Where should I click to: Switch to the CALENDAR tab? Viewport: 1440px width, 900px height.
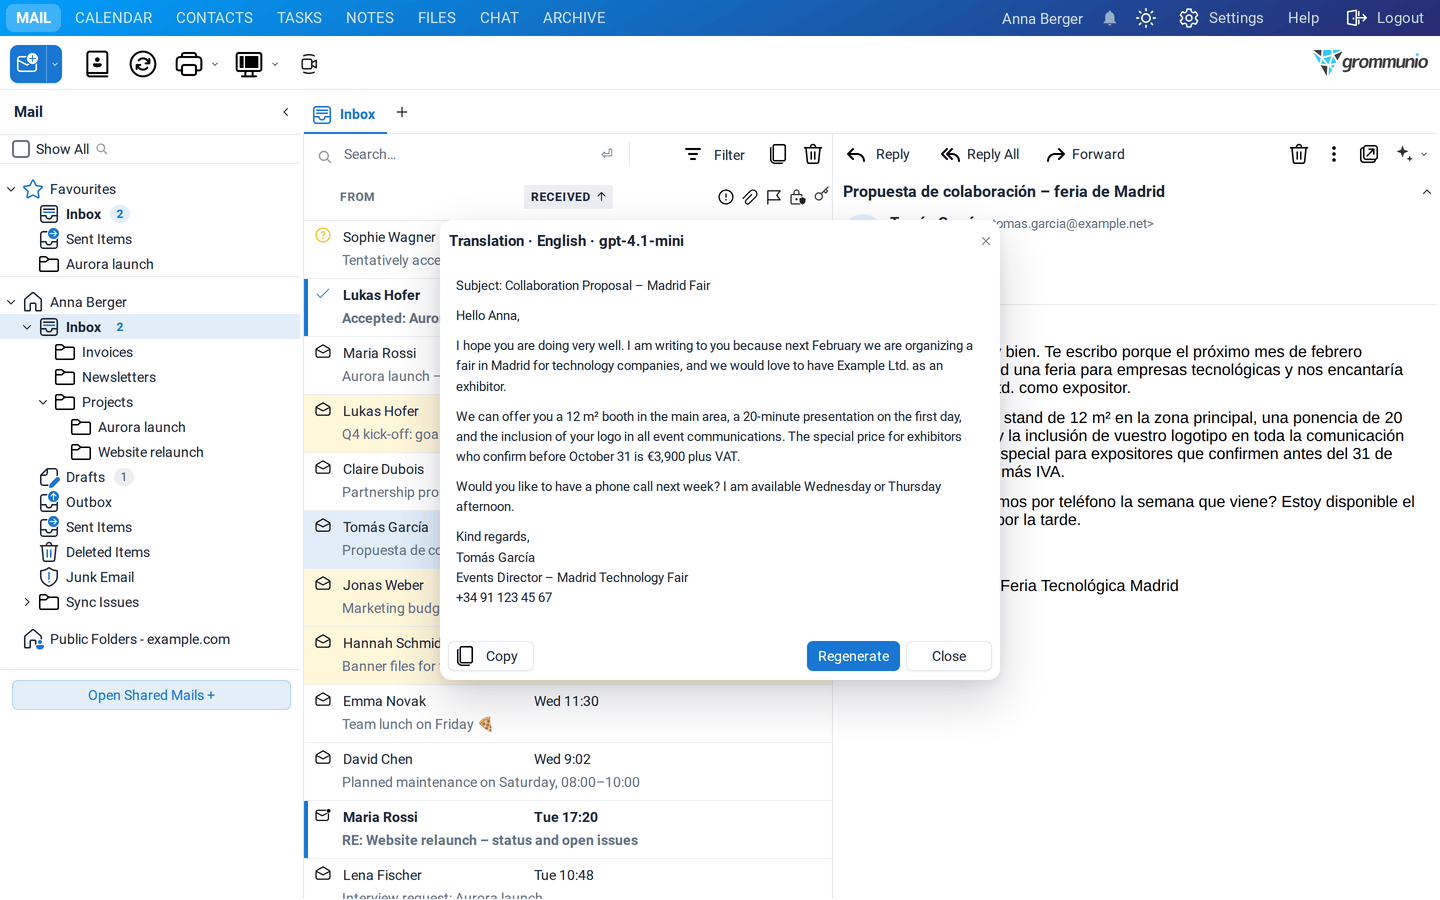tap(114, 18)
